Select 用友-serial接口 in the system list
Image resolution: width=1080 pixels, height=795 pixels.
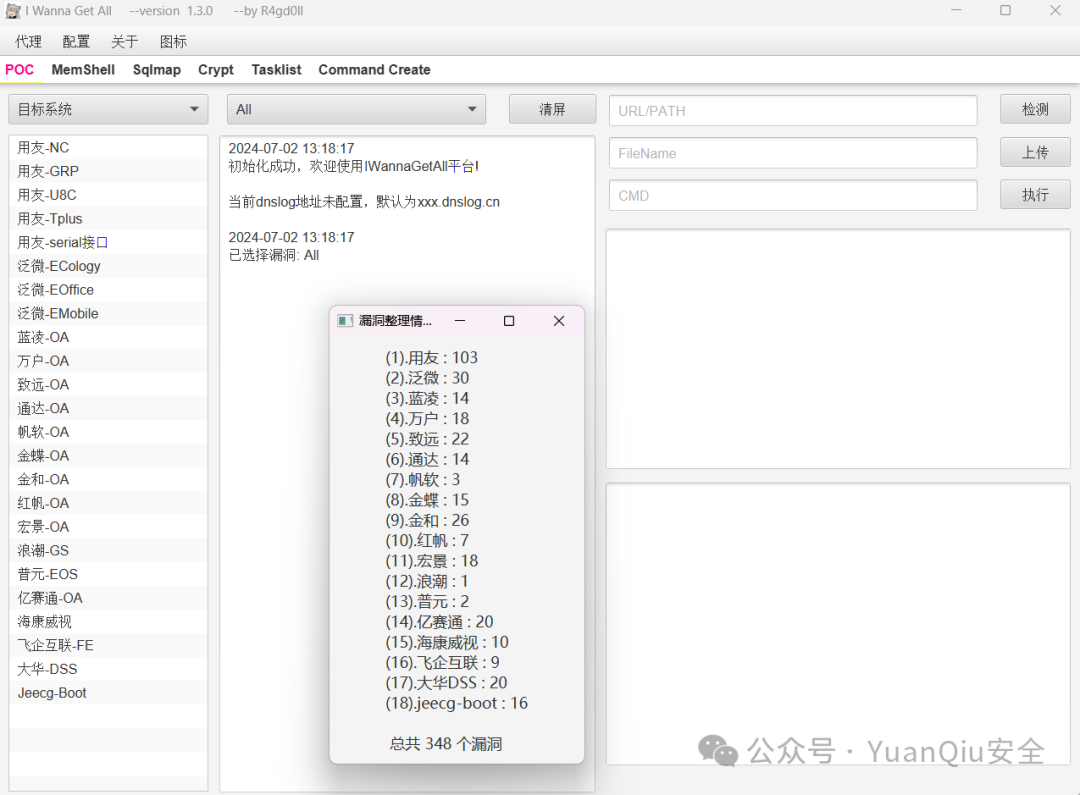click(x=108, y=242)
